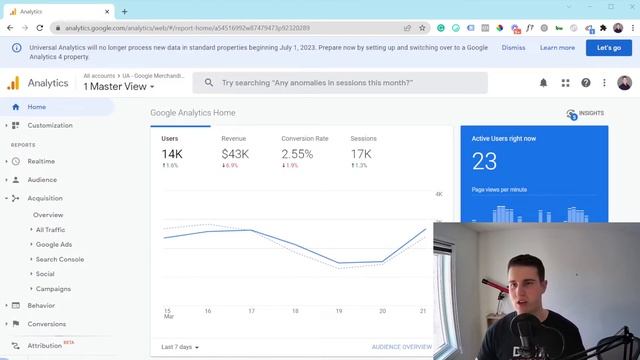Expand the Social submenu

31,274
